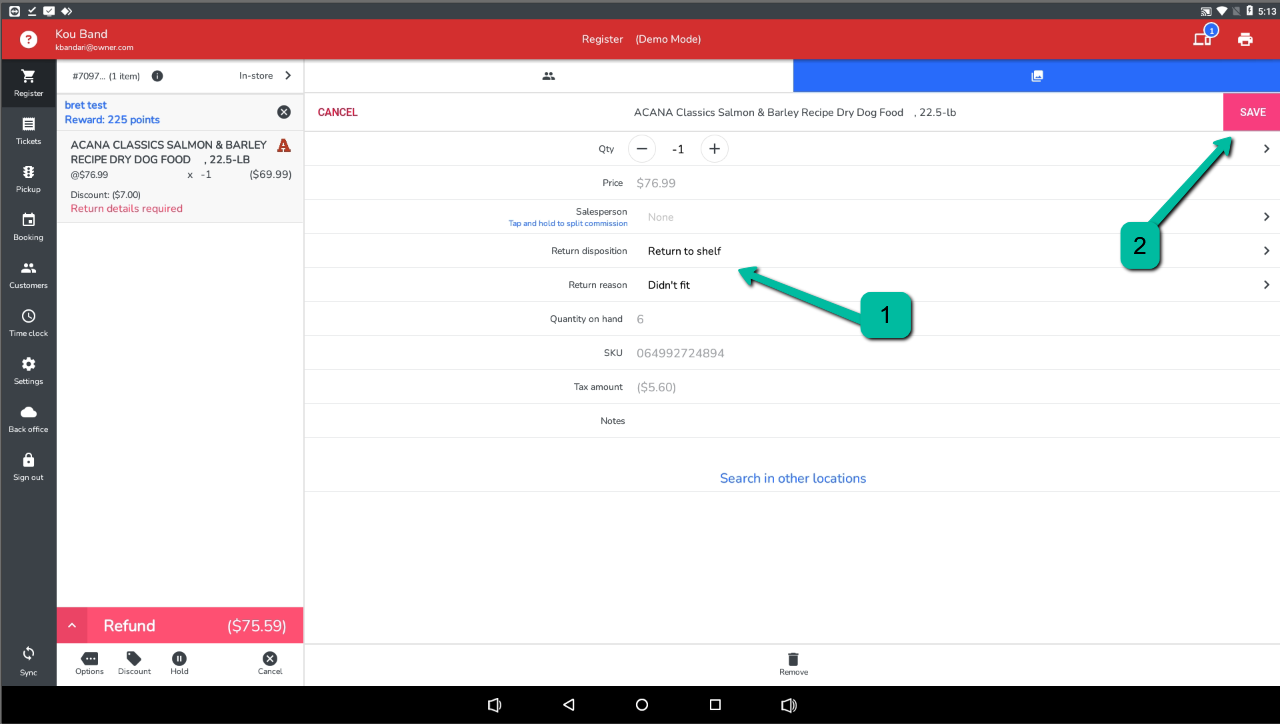Click the help question mark icon
Screen dimensions: 1280x724
point(28,40)
